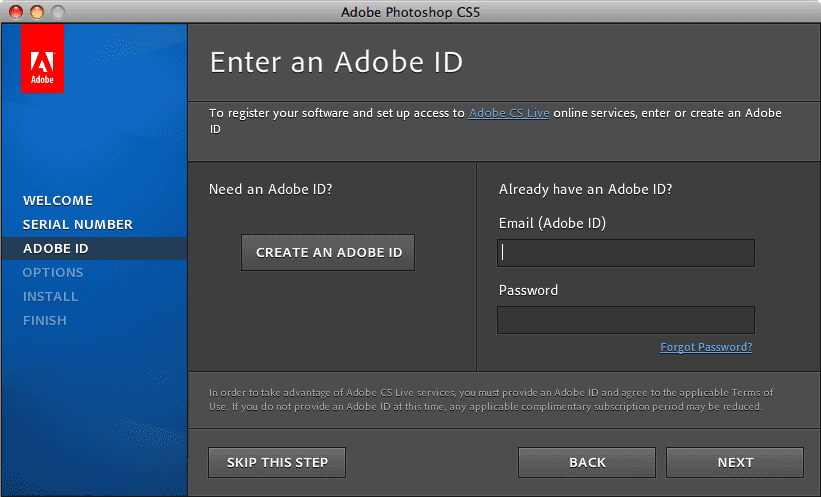Screen dimensions: 821x497
Task: Click 'Already have an Adobe ID?' text
Action: [585, 189]
